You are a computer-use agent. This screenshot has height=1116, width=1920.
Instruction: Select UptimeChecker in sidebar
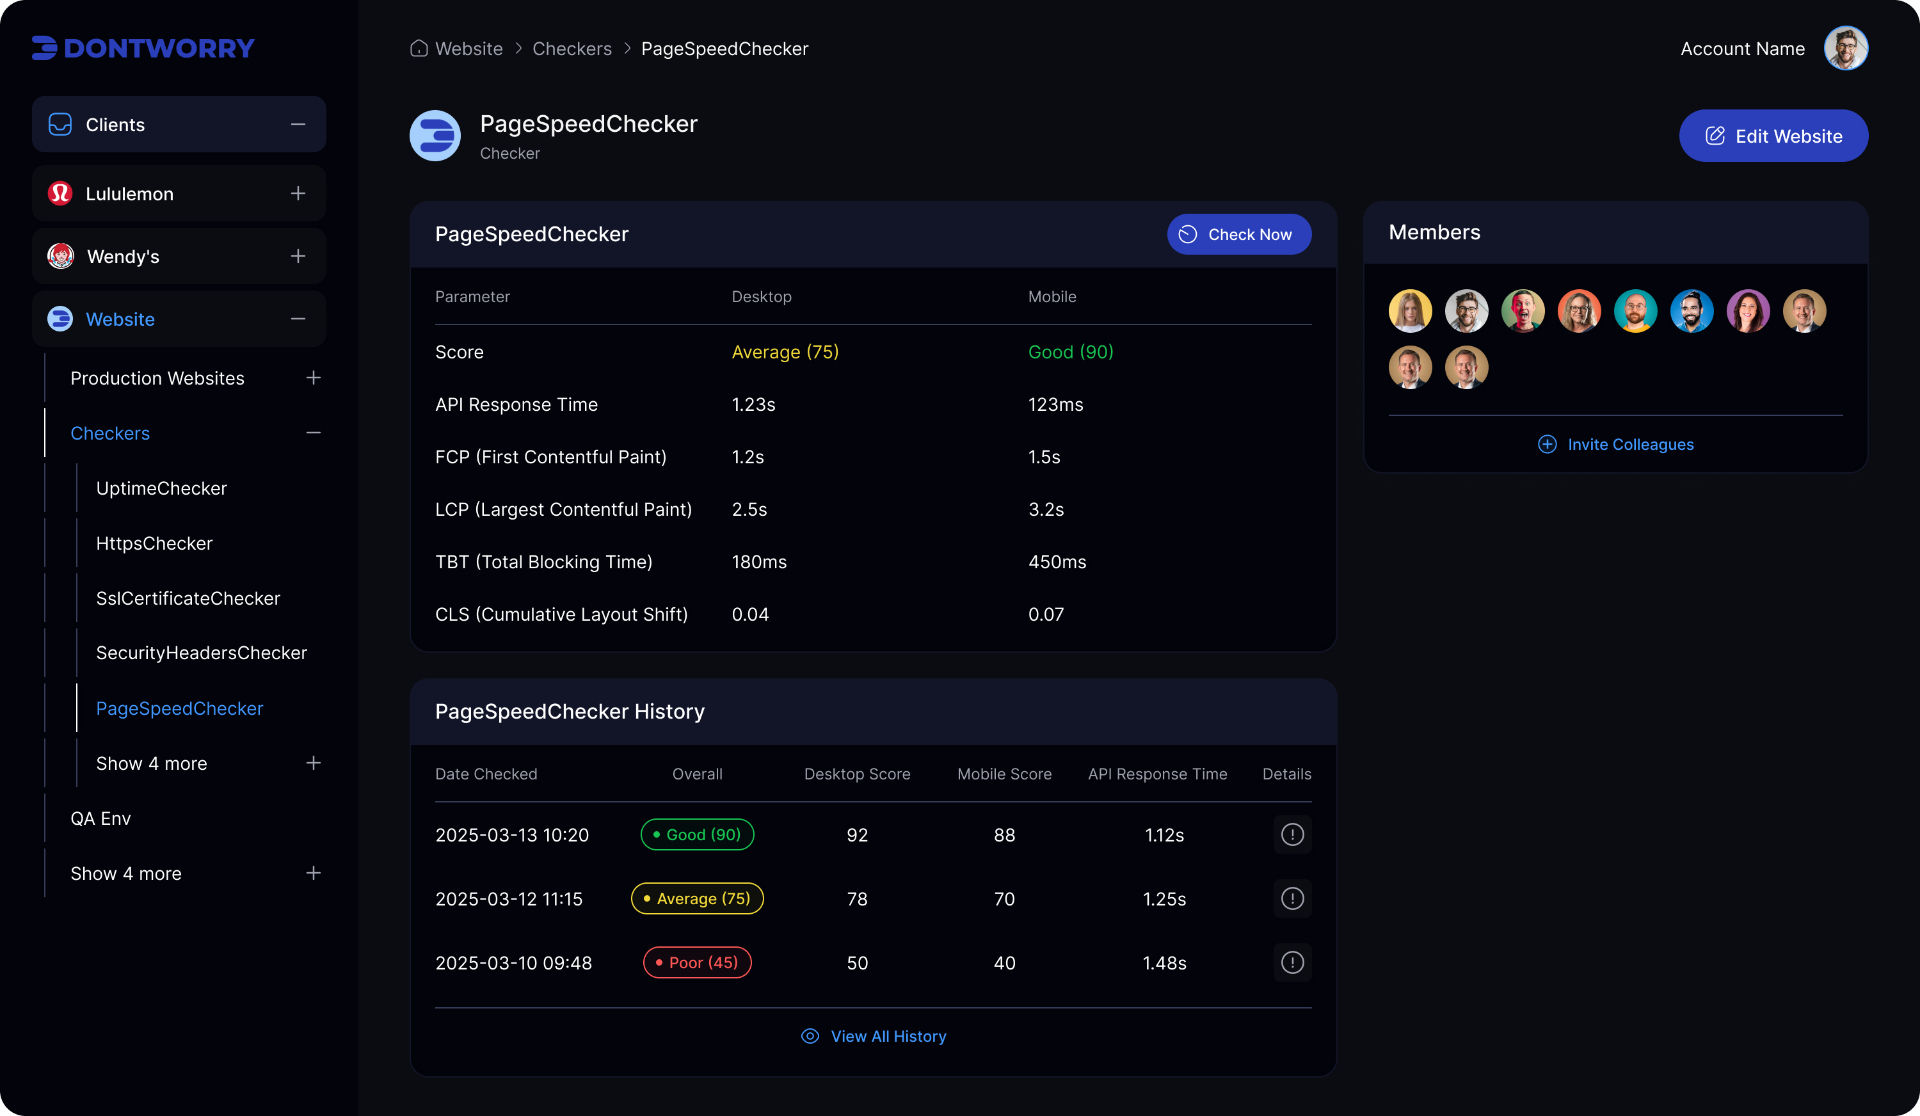[161, 488]
